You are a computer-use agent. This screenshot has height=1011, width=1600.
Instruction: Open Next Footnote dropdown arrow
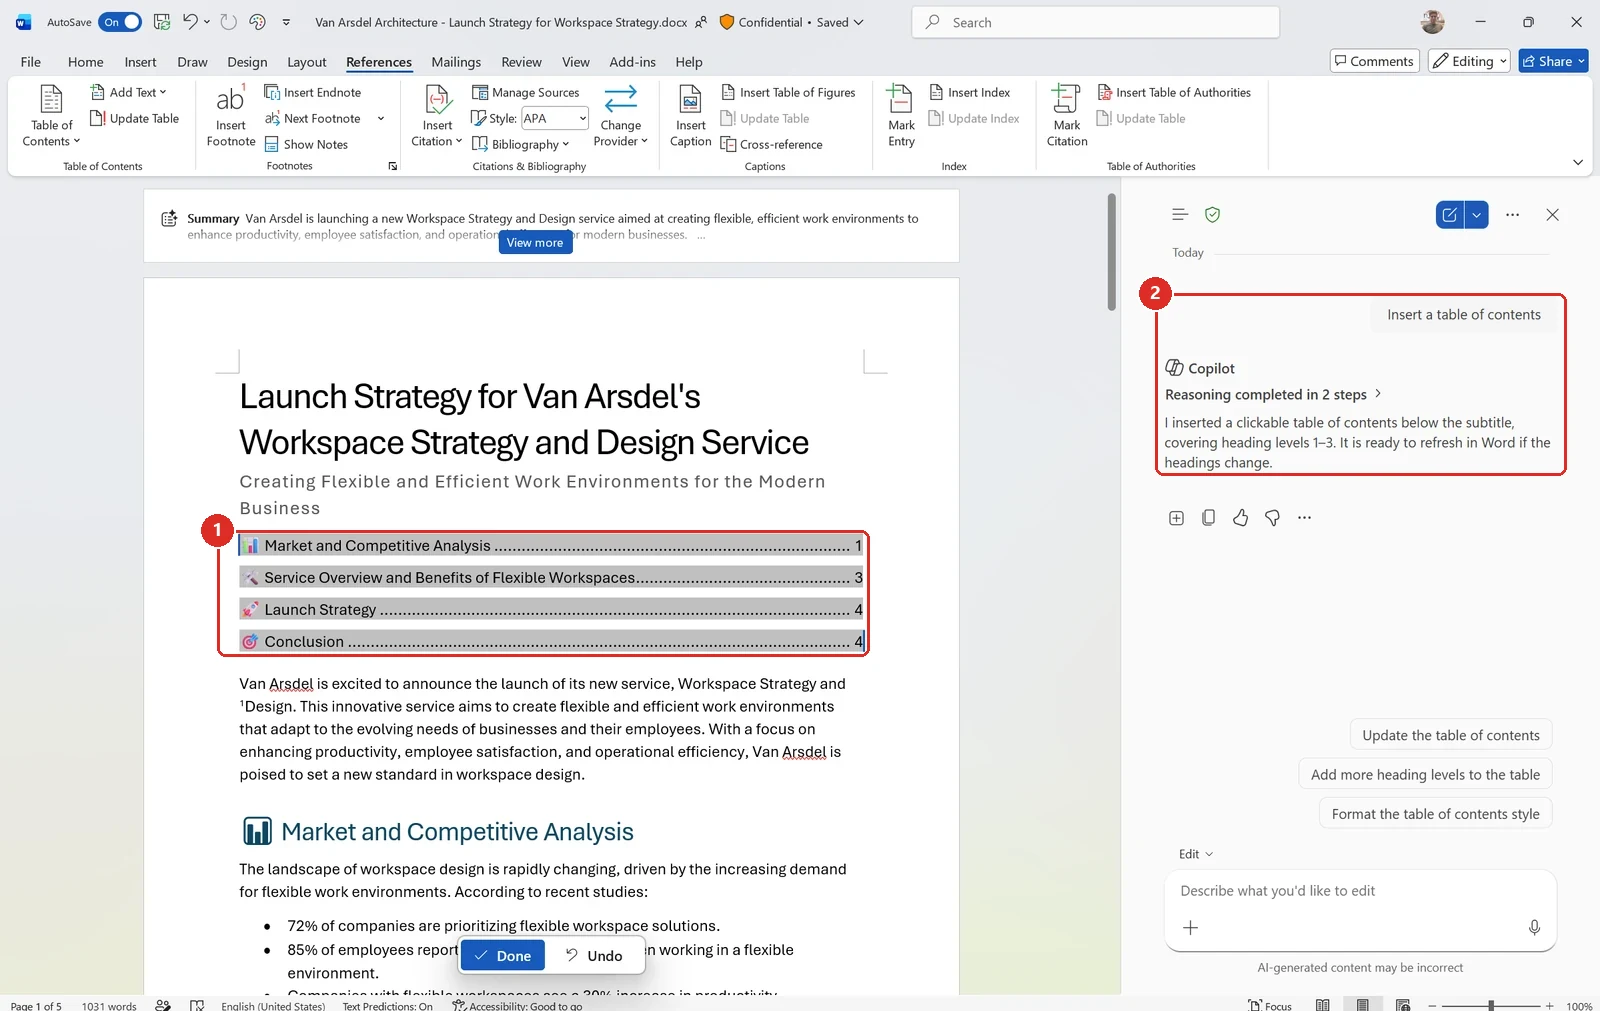point(381,118)
